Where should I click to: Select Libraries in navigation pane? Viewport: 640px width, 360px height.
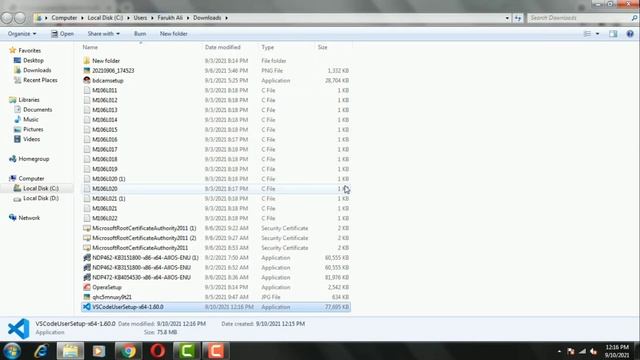pos(29,100)
